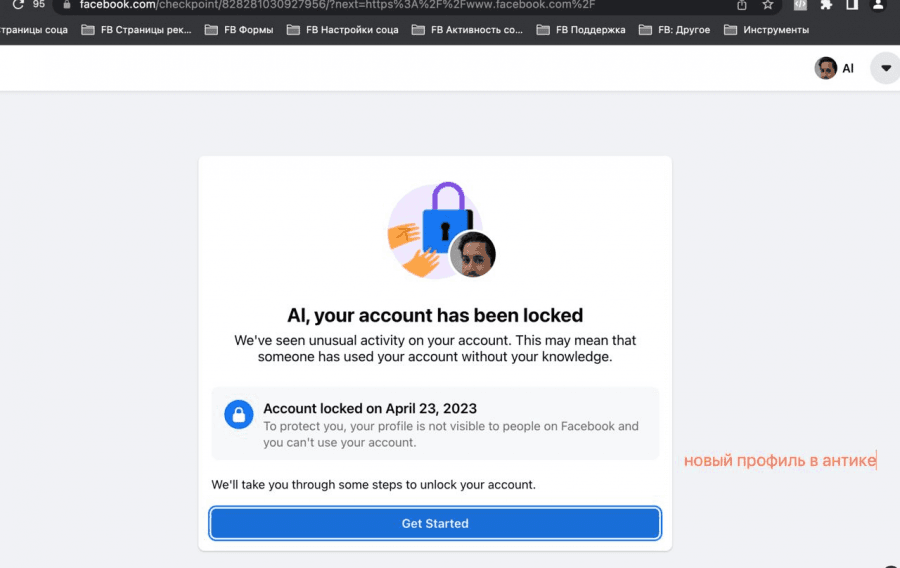Open the FB Настройки соца bookmark folder
The image size is (900, 568).
tap(342, 30)
